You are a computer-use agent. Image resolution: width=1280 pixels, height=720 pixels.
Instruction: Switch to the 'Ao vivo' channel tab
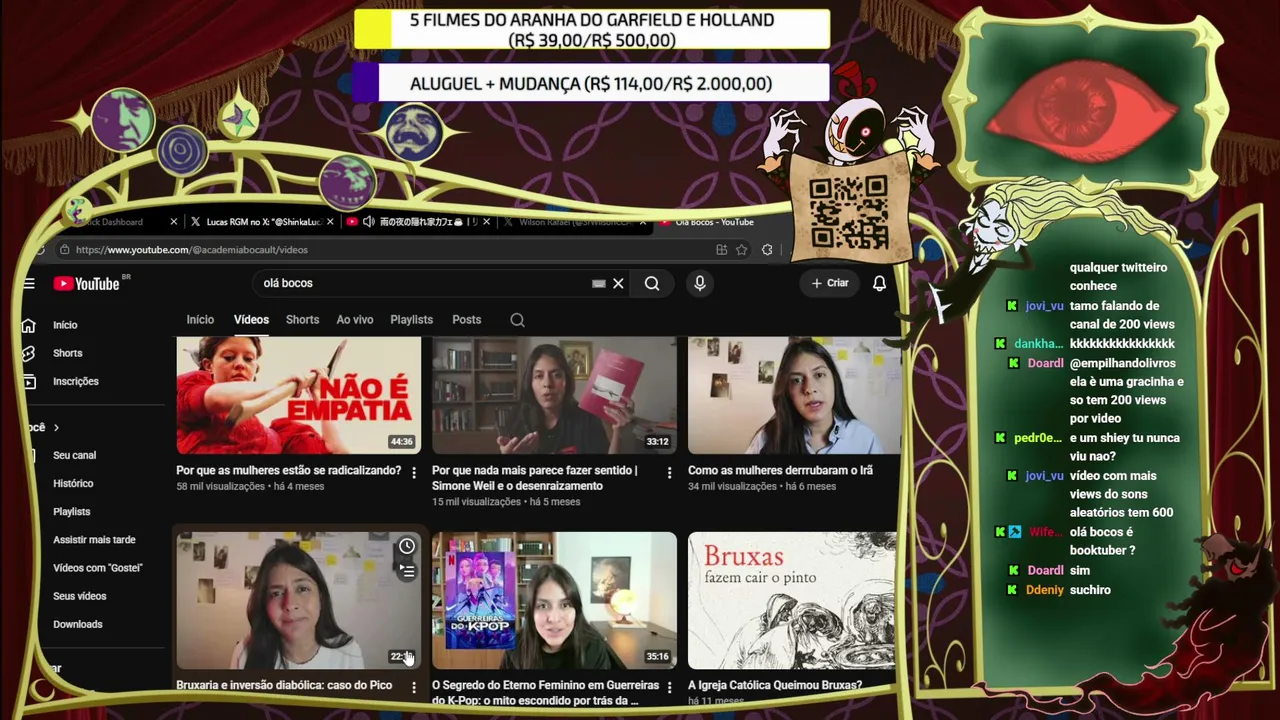tap(355, 320)
